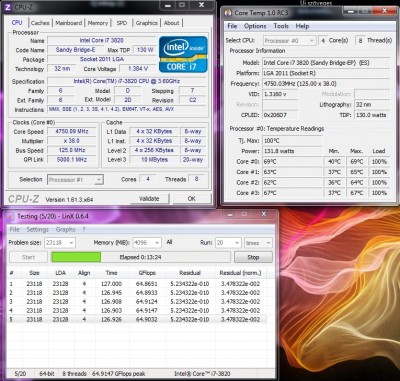Click the Stop button in LinX

[253, 257]
